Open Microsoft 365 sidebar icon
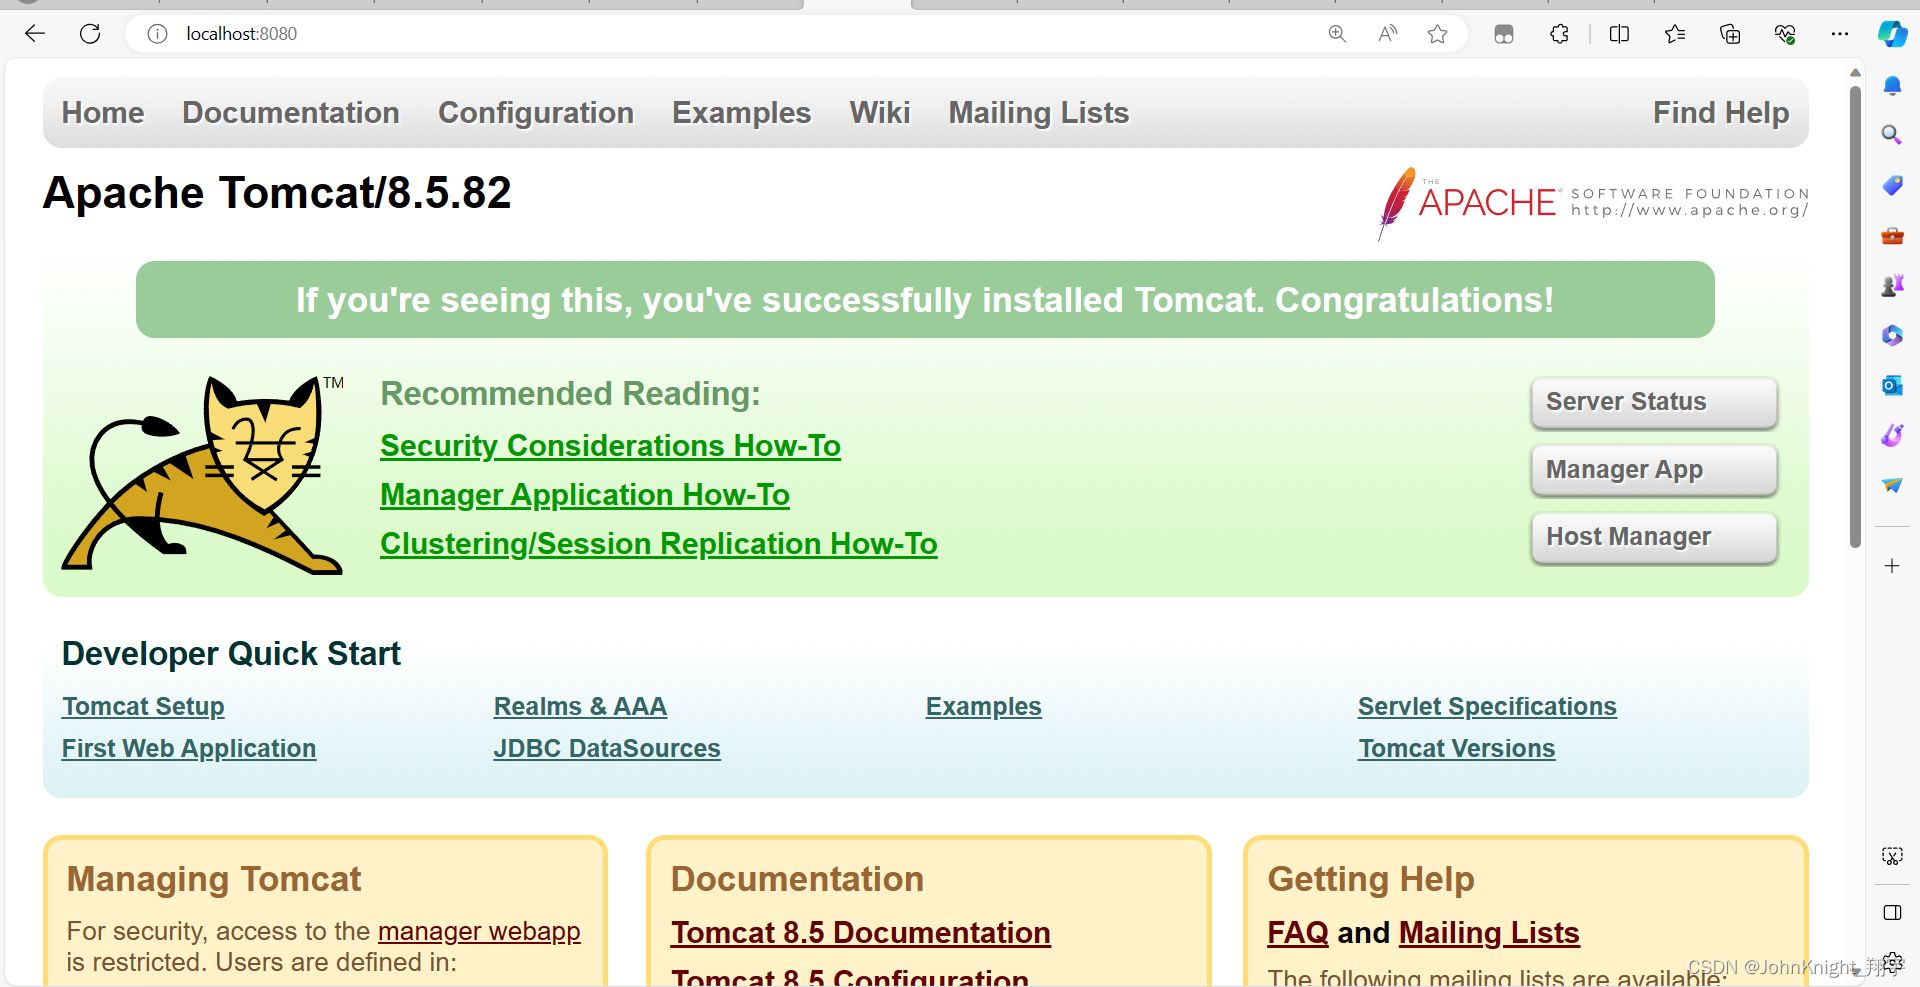 coord(1892,335)
